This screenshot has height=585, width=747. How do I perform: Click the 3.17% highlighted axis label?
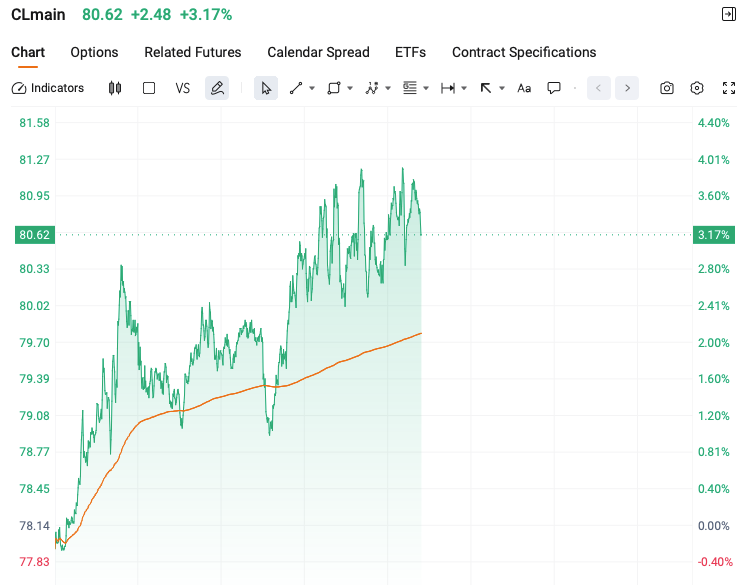tap(714, 235)
